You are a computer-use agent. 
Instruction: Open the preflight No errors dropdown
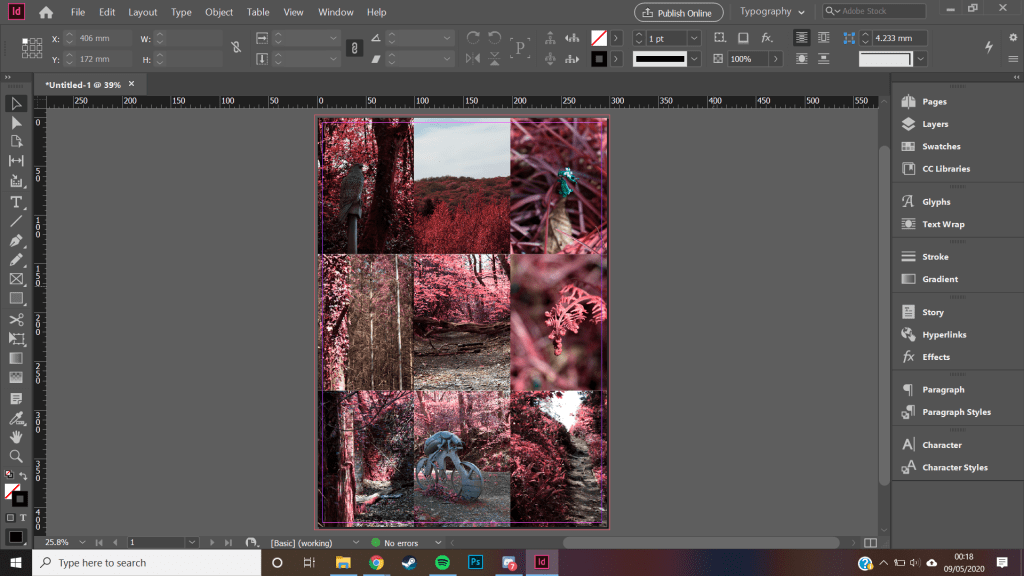click(x=438, y=542)
